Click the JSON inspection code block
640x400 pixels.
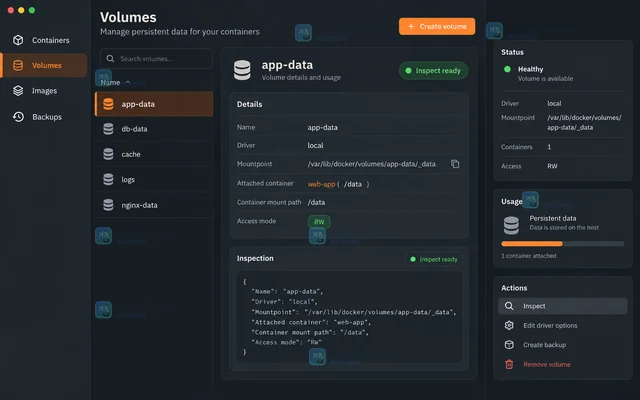click(x=349, y=317)
